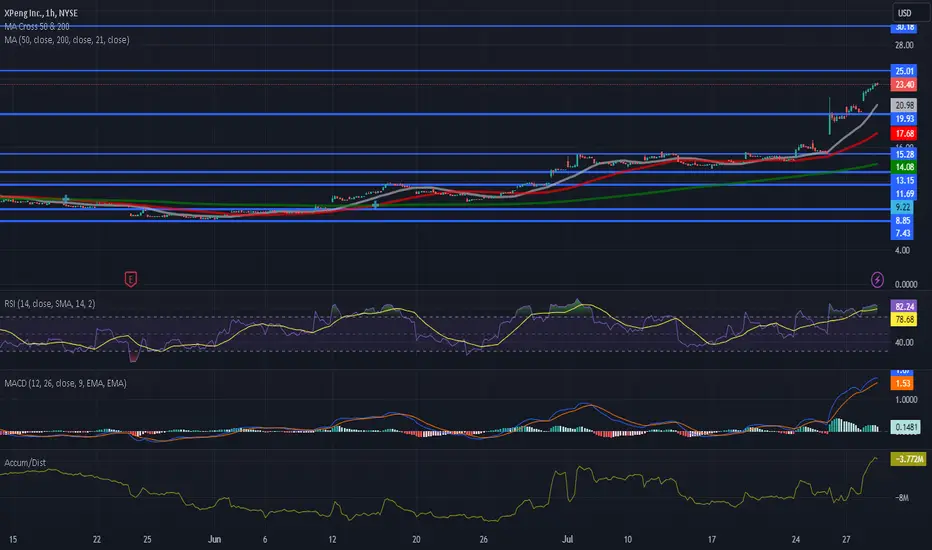
Task: Select the 8.85 price level label
Action: (902, 221)
